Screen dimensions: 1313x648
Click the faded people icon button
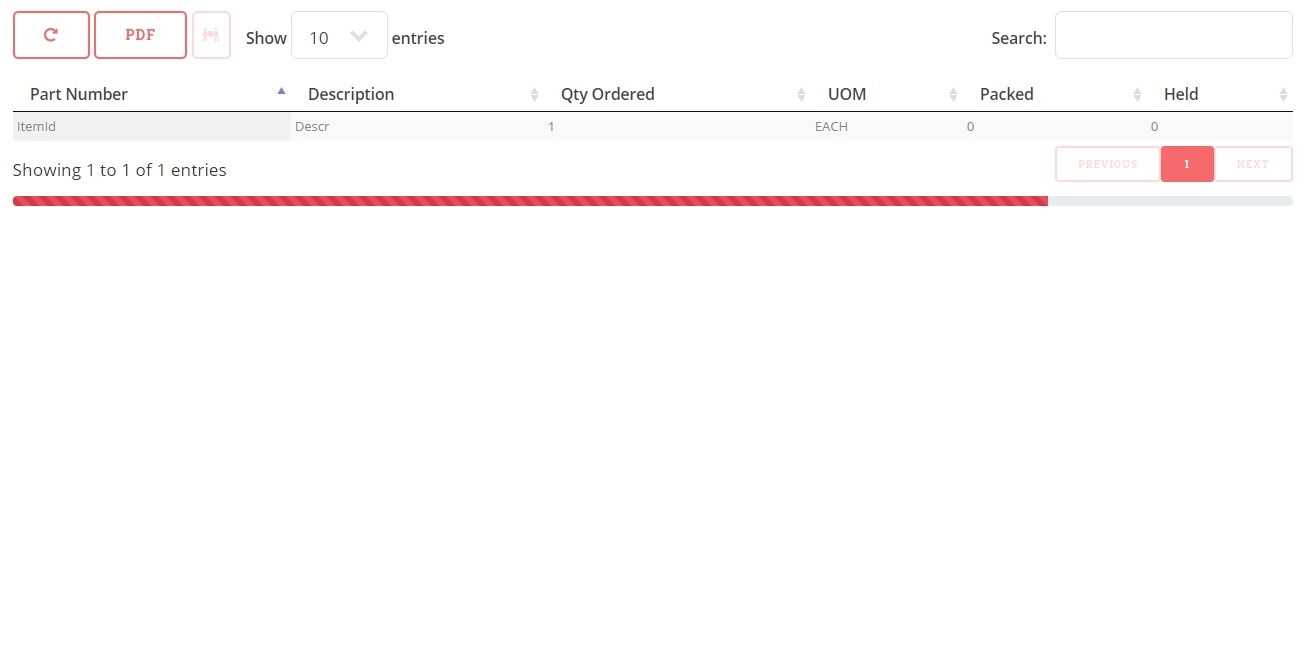[211, 35]
